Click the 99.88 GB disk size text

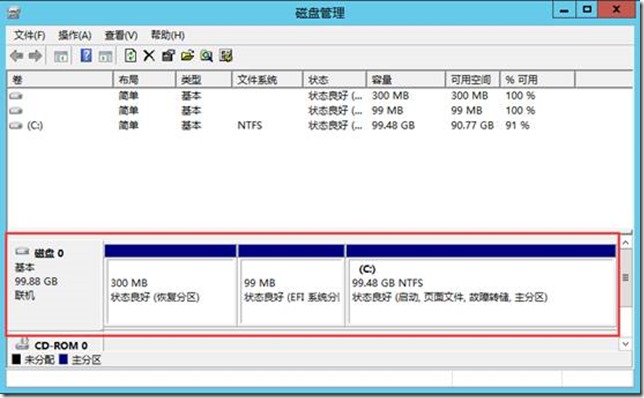point(36,281)
